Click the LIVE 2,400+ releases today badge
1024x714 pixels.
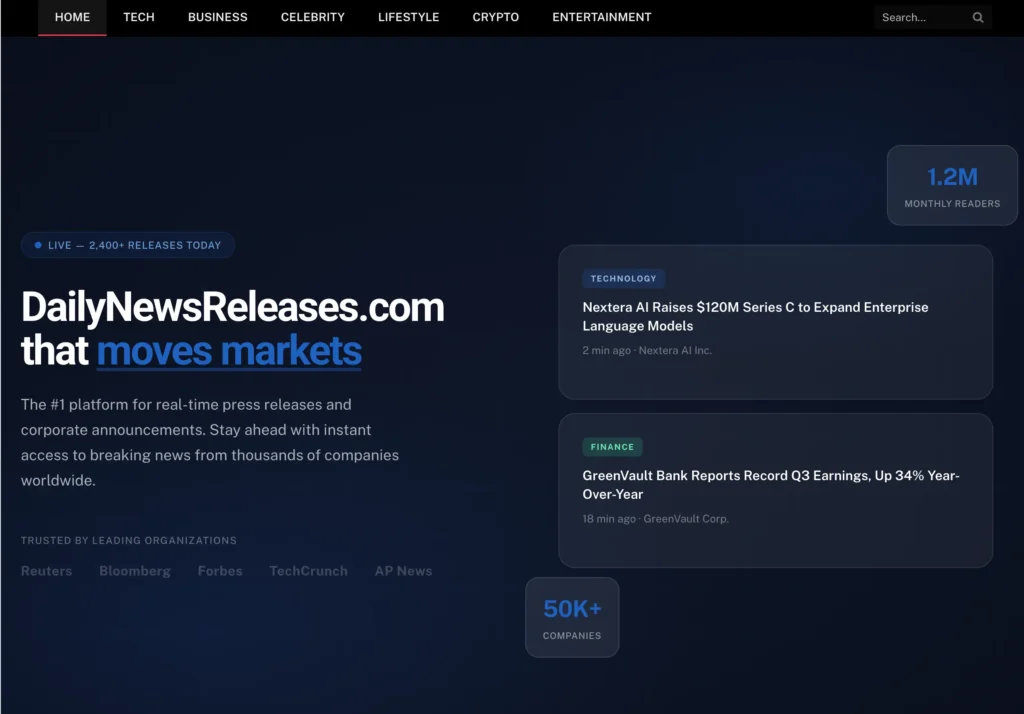click(x=128, y=245)
